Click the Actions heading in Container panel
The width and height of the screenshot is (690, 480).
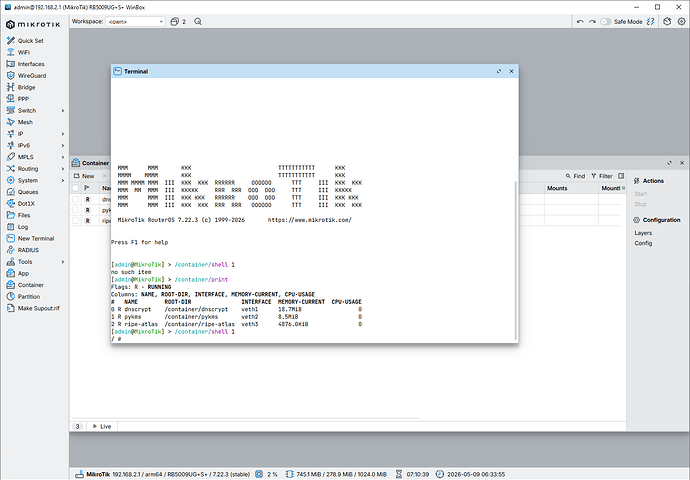648,181
